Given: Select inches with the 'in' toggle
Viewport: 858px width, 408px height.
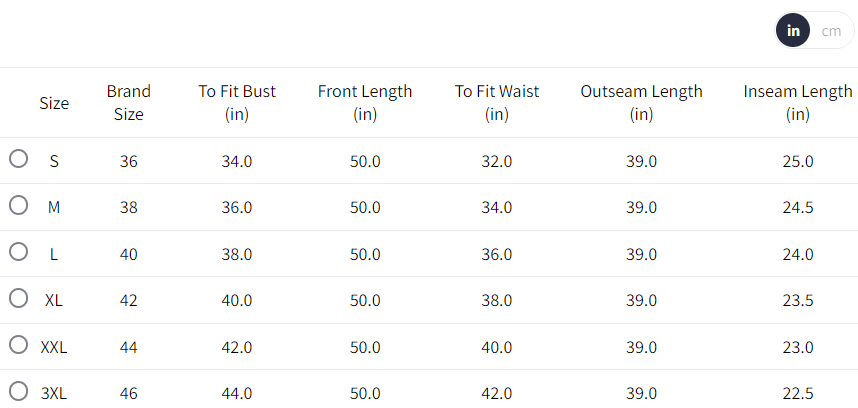Looking at the screenshot, I should (x=793, y=31).
